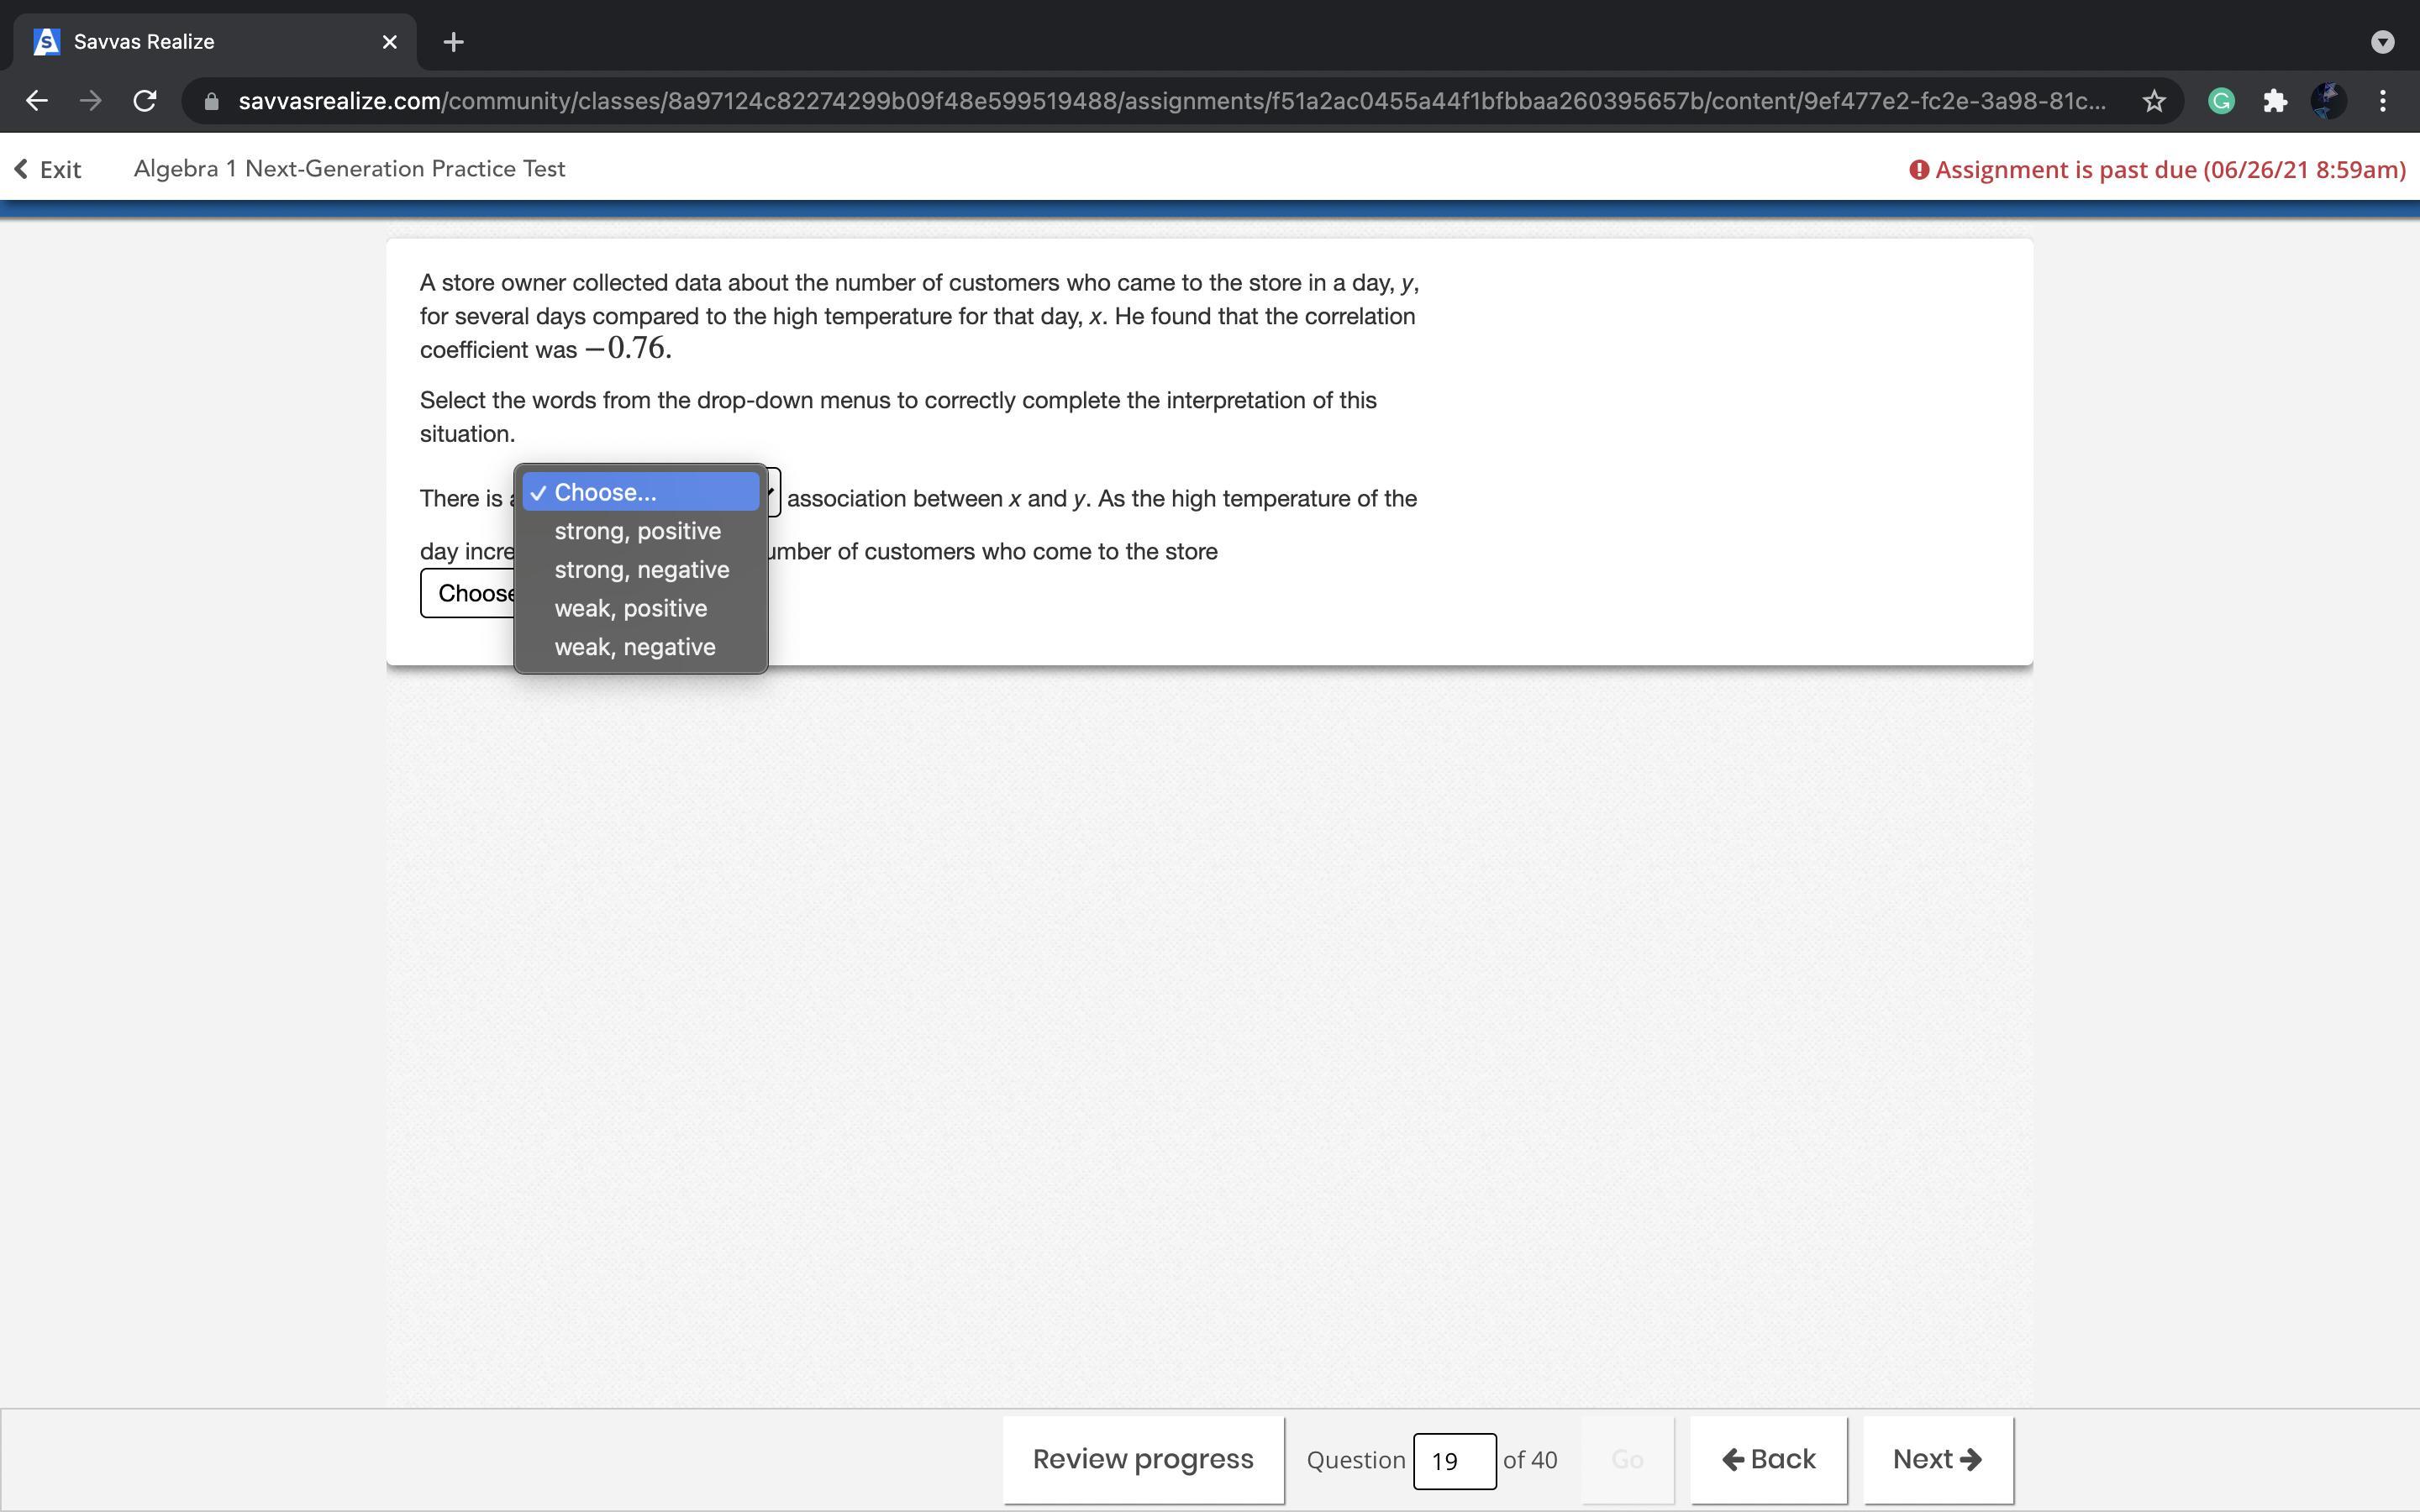Image resolution: width=2420 pixels, height=1512 pixels.
Task: Select the Choose... option in dropdown
Action: [x=641, y=492]
